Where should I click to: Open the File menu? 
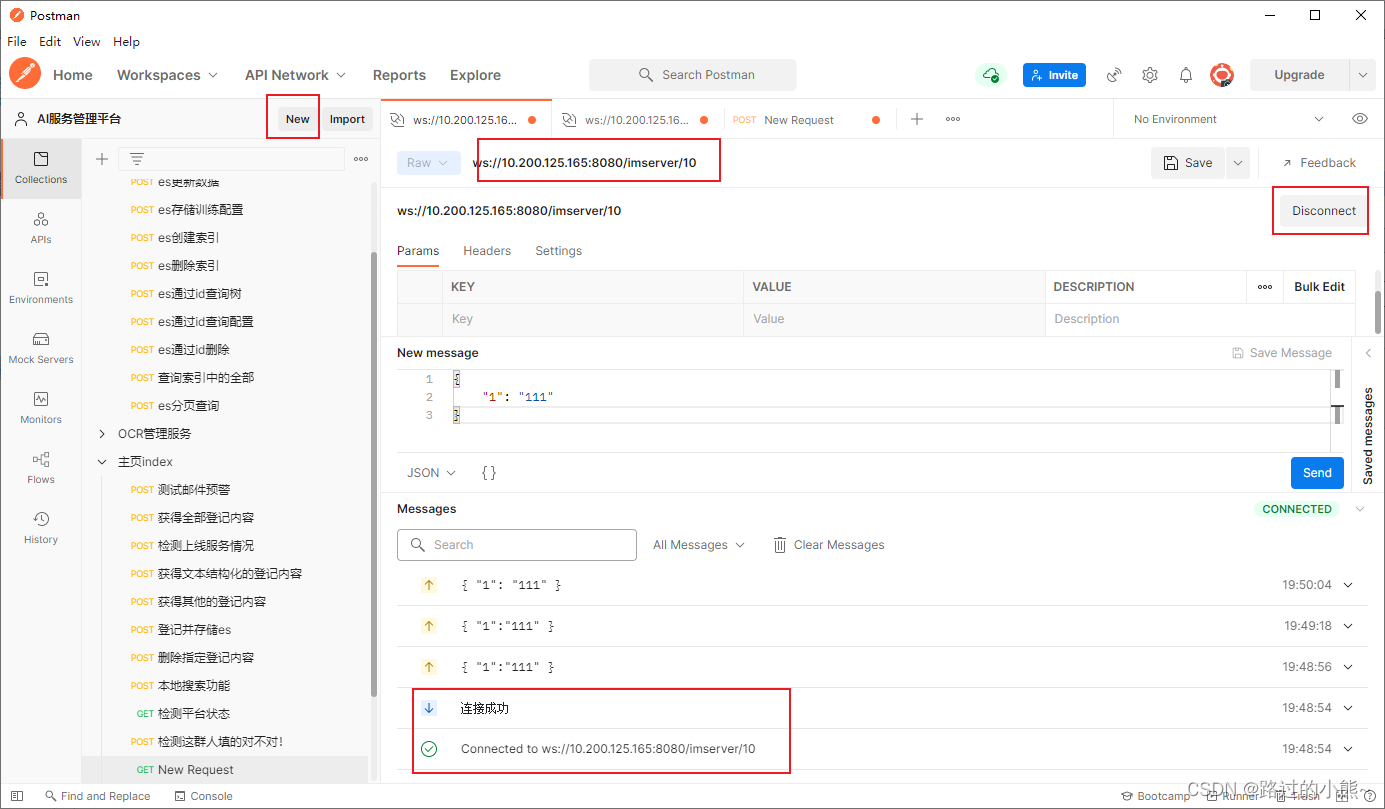(16, 41)
